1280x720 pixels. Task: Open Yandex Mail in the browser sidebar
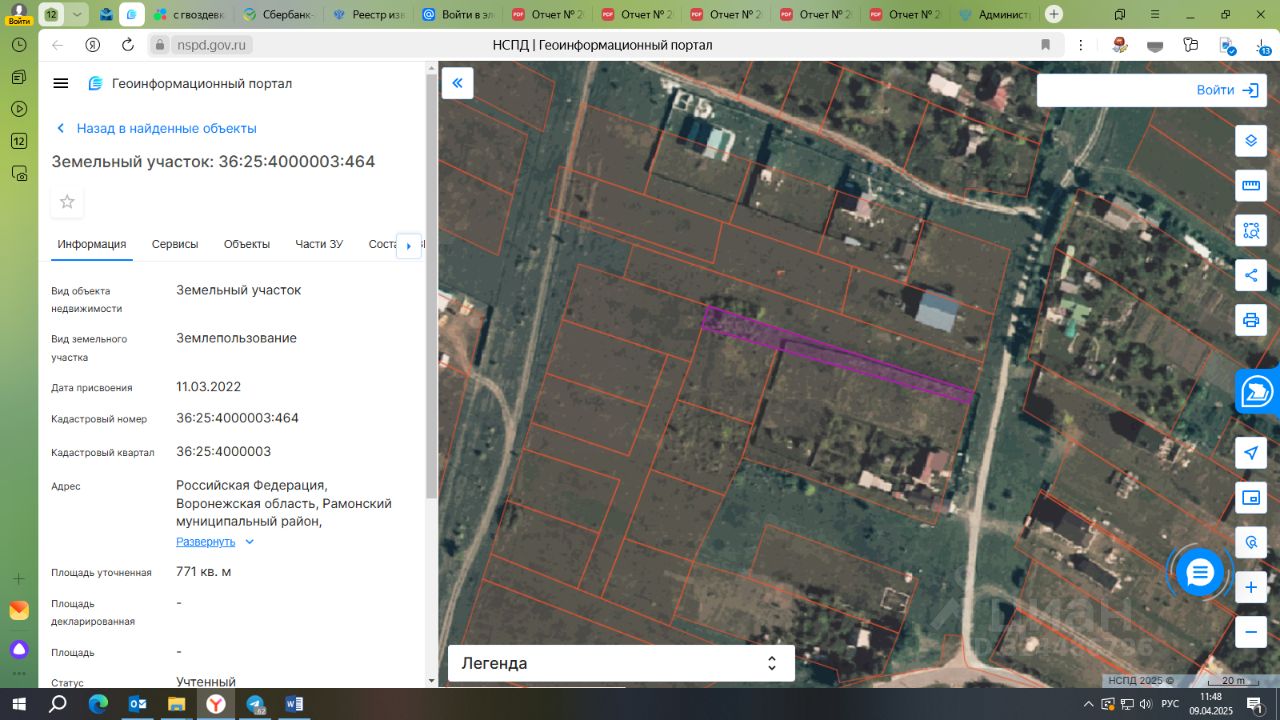pyautogui.click(x=19, y=610)
